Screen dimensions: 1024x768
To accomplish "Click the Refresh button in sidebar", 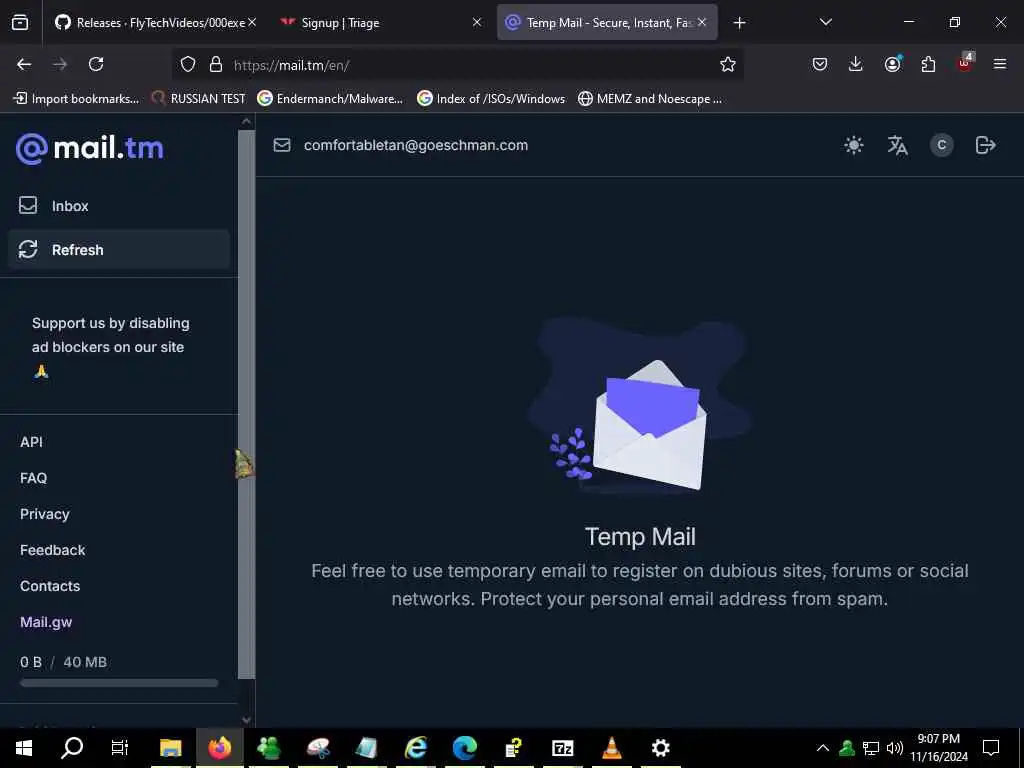I will point(119,249).
